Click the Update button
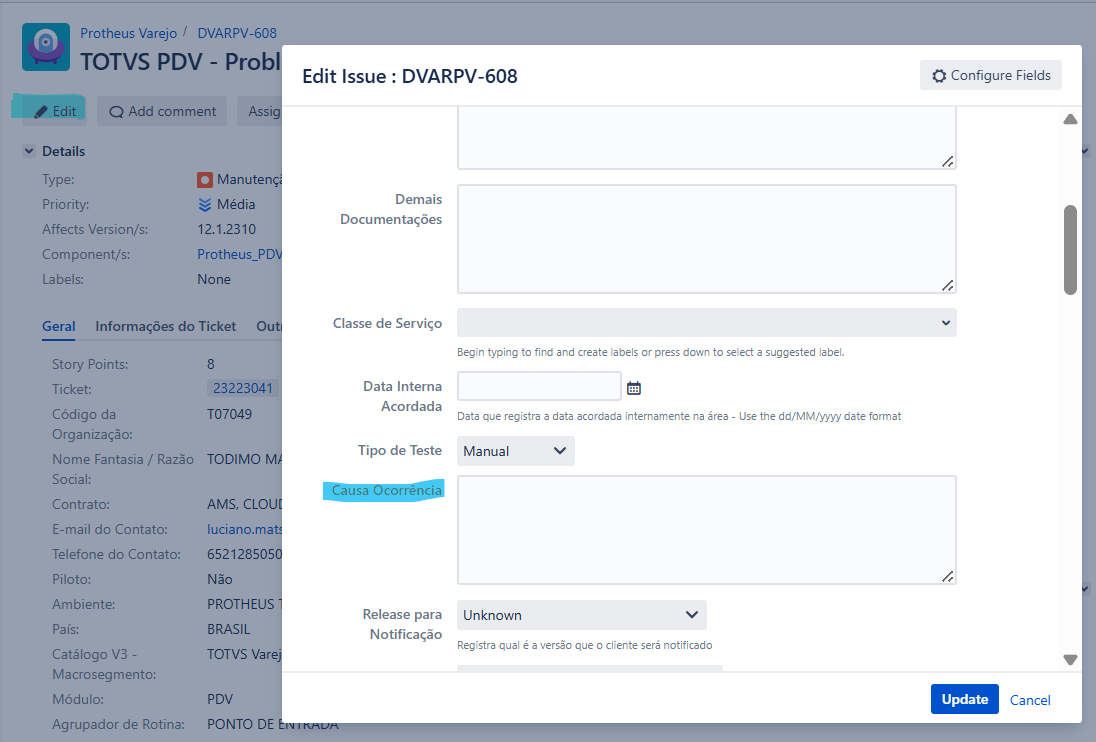The height and width of the screenshot is (742, 1096). click(x=965, y=699)
